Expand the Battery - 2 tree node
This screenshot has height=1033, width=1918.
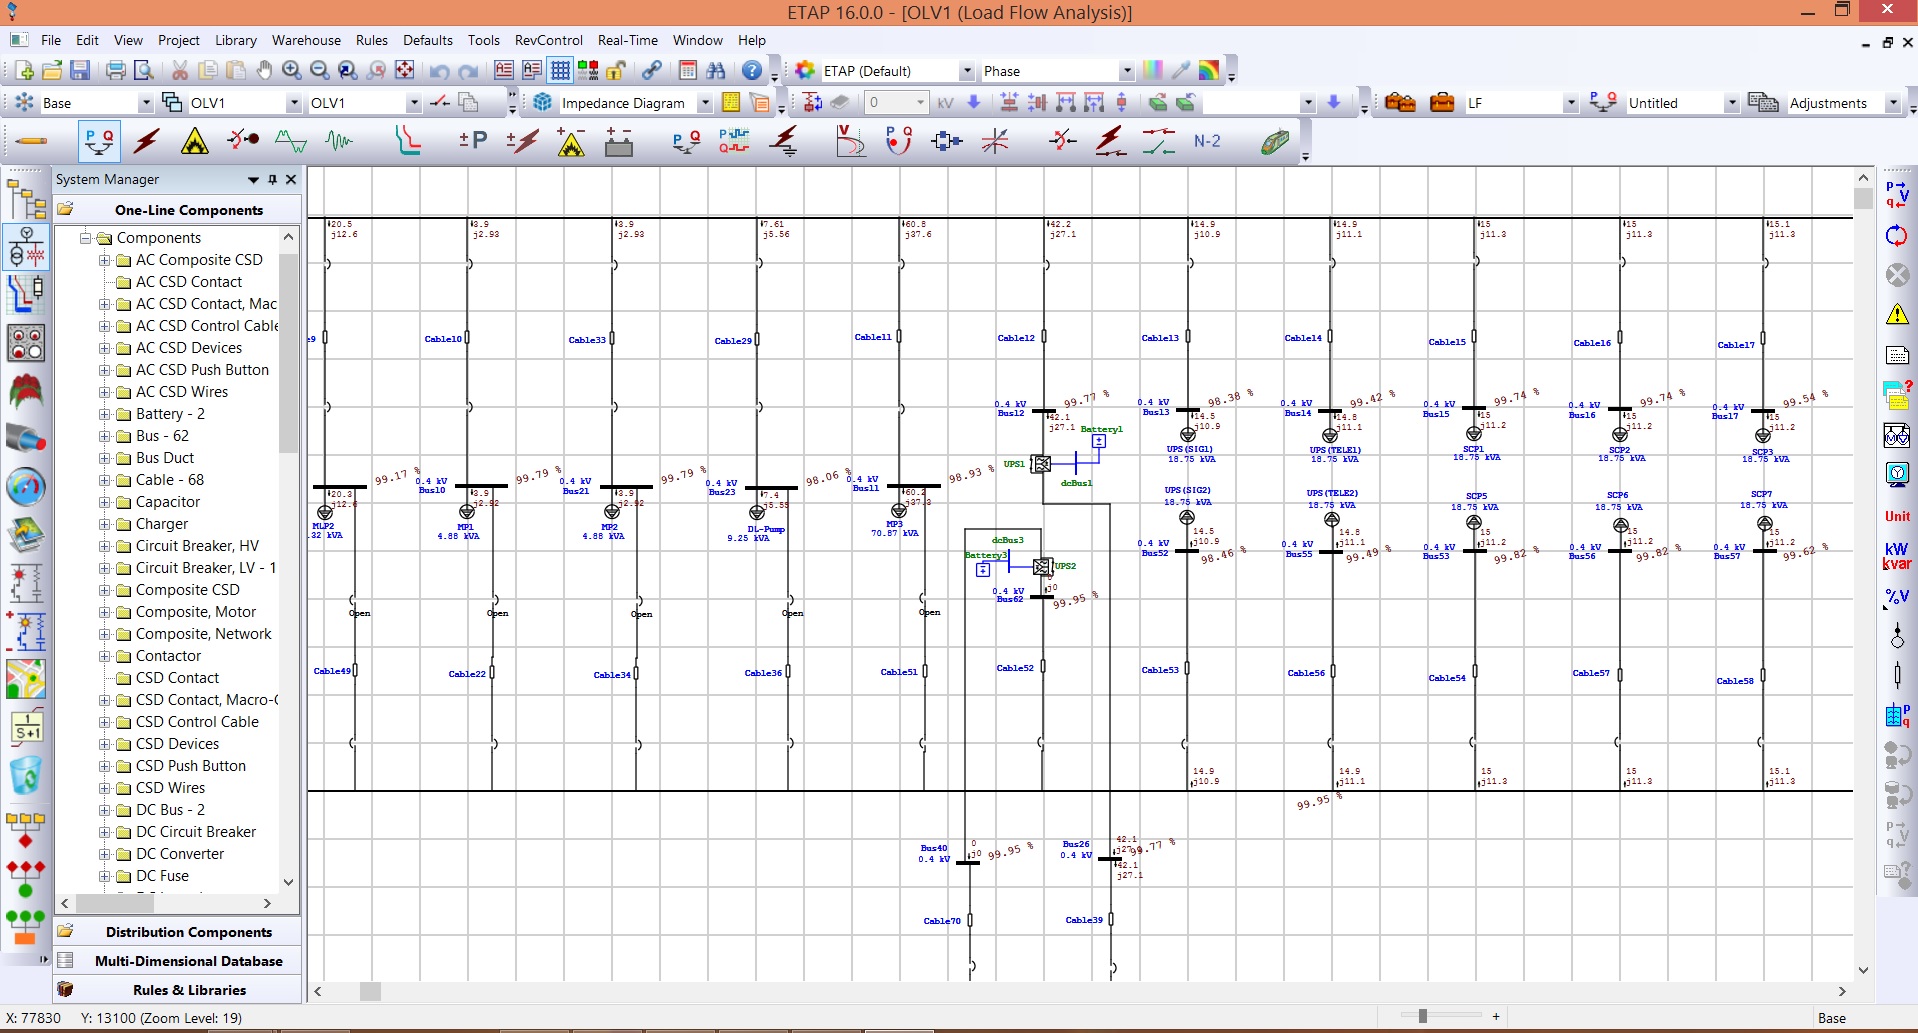104,414
